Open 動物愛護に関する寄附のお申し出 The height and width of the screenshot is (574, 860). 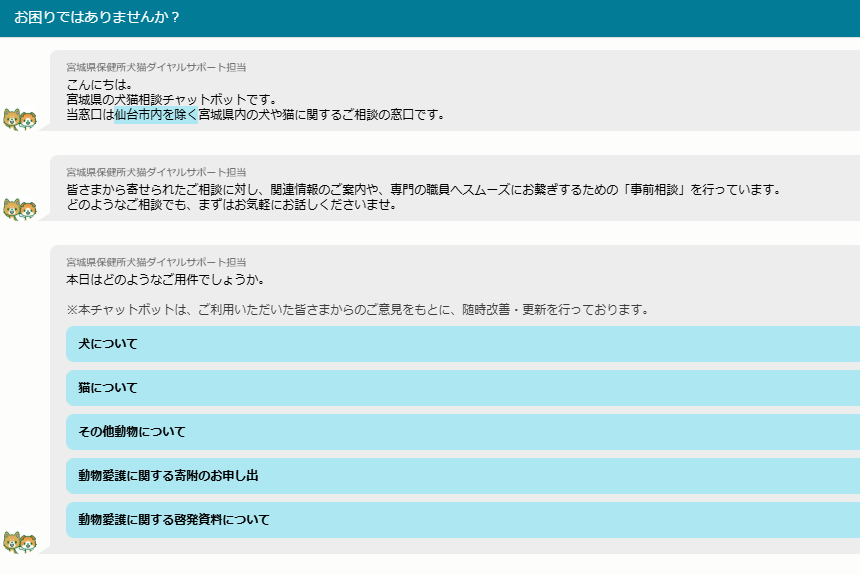click(462, 476)
